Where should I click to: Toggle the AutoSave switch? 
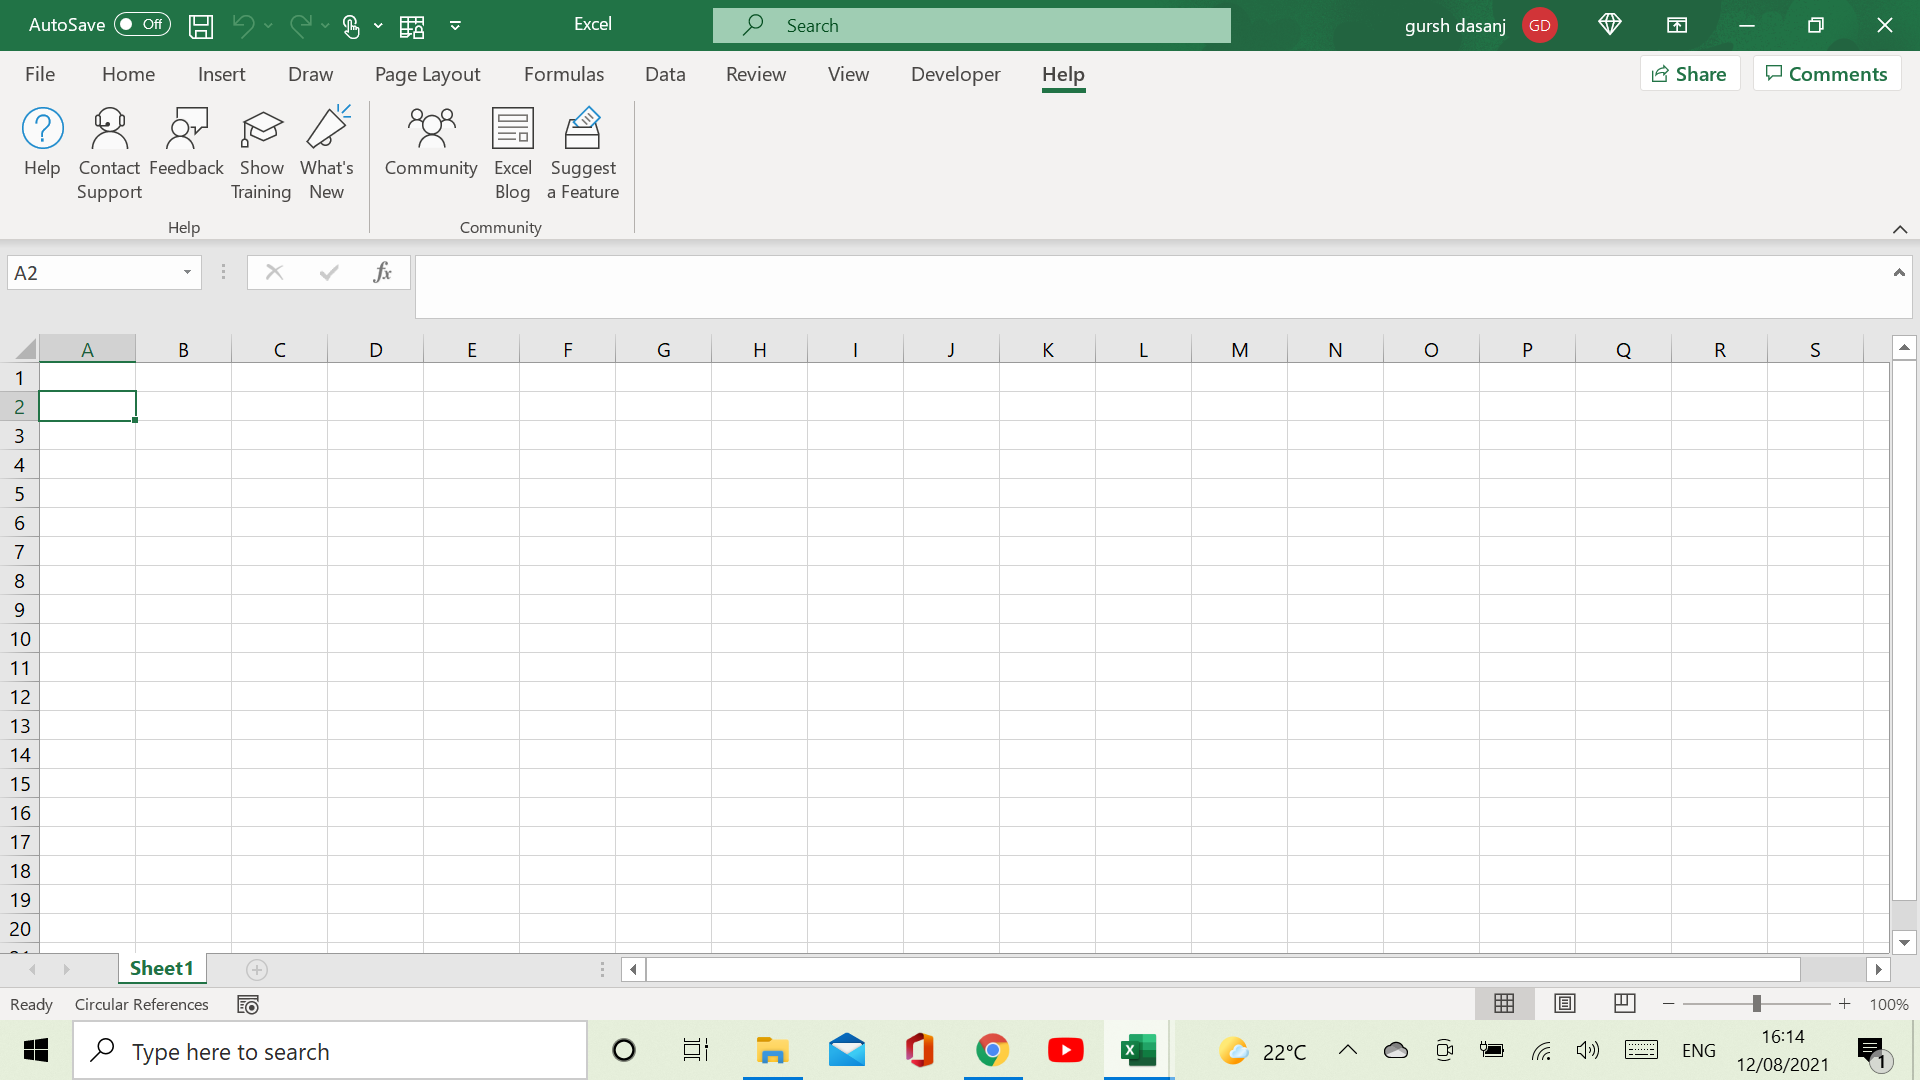pos(142,25)
